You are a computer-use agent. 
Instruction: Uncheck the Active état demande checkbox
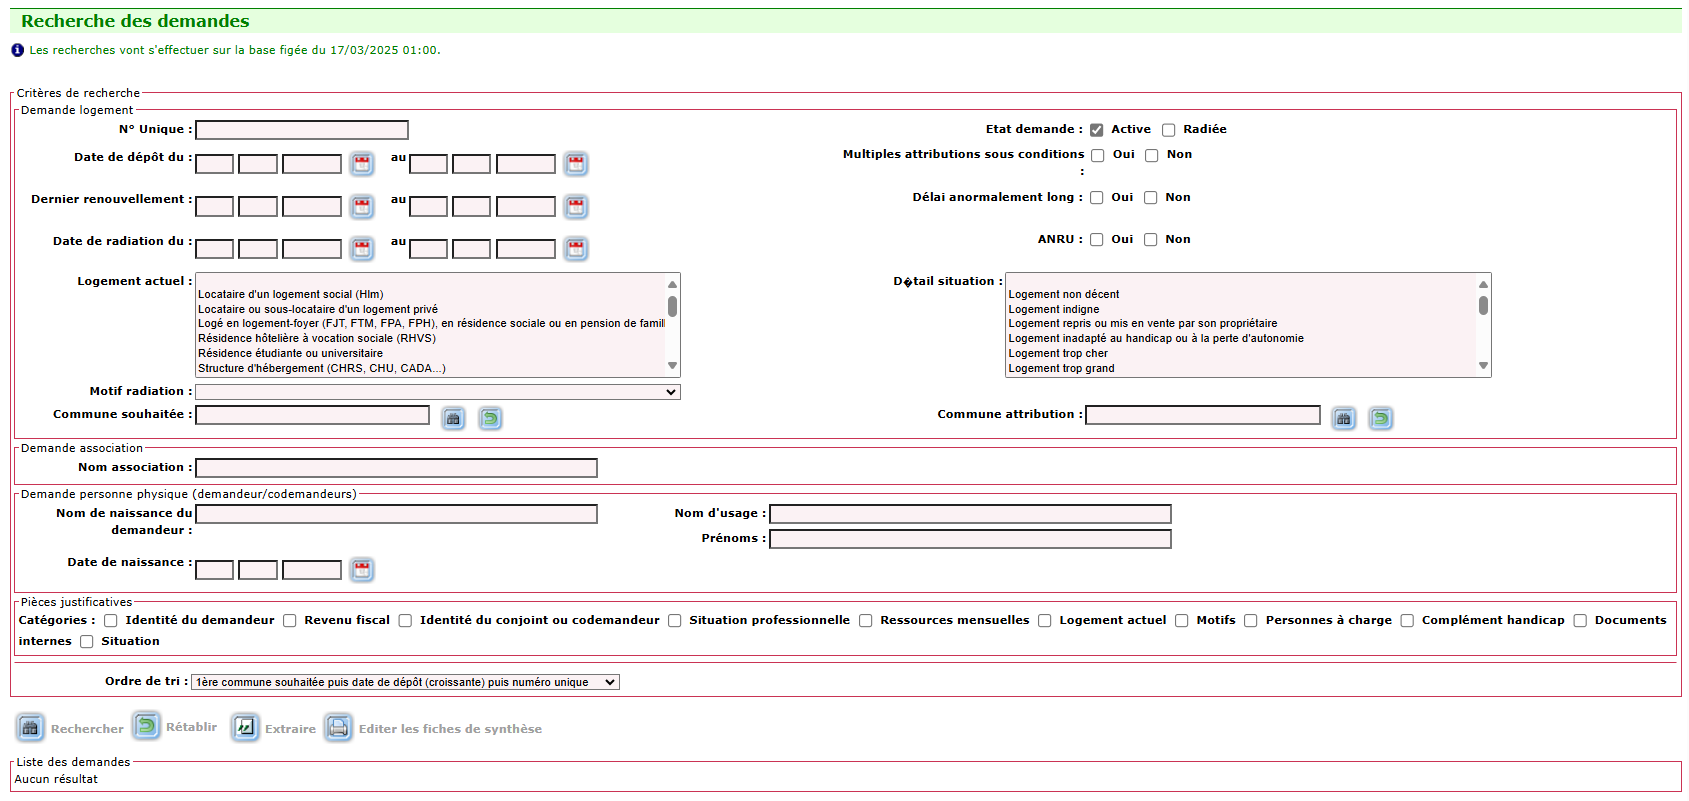pyautogui.click(x=1097, y=130)
